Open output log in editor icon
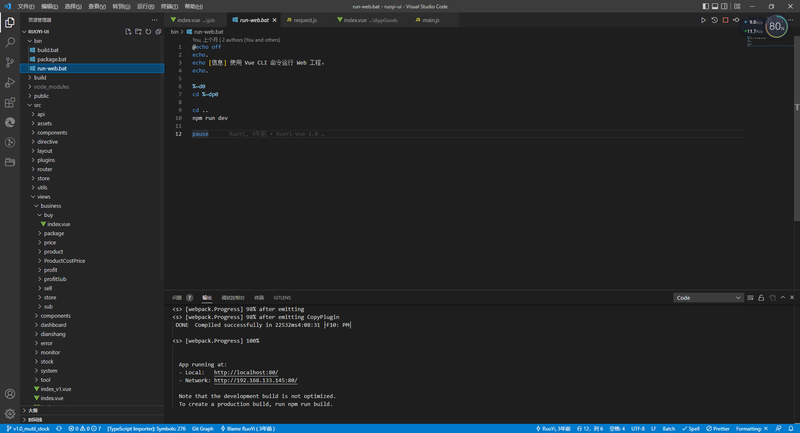Viewport: 800px width, 433px height. (772, 298)
